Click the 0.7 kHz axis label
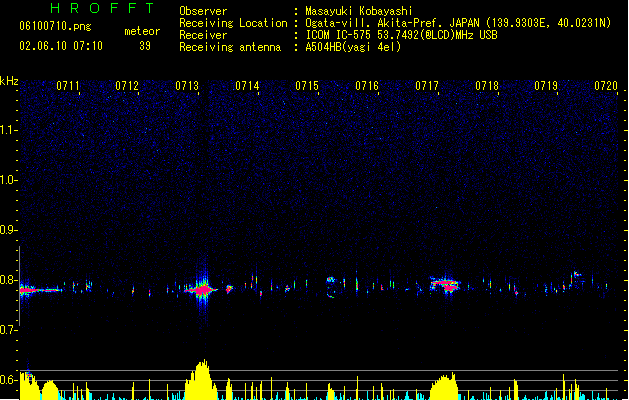The height and width of the screenshot is (400, 629). [9, 330]
